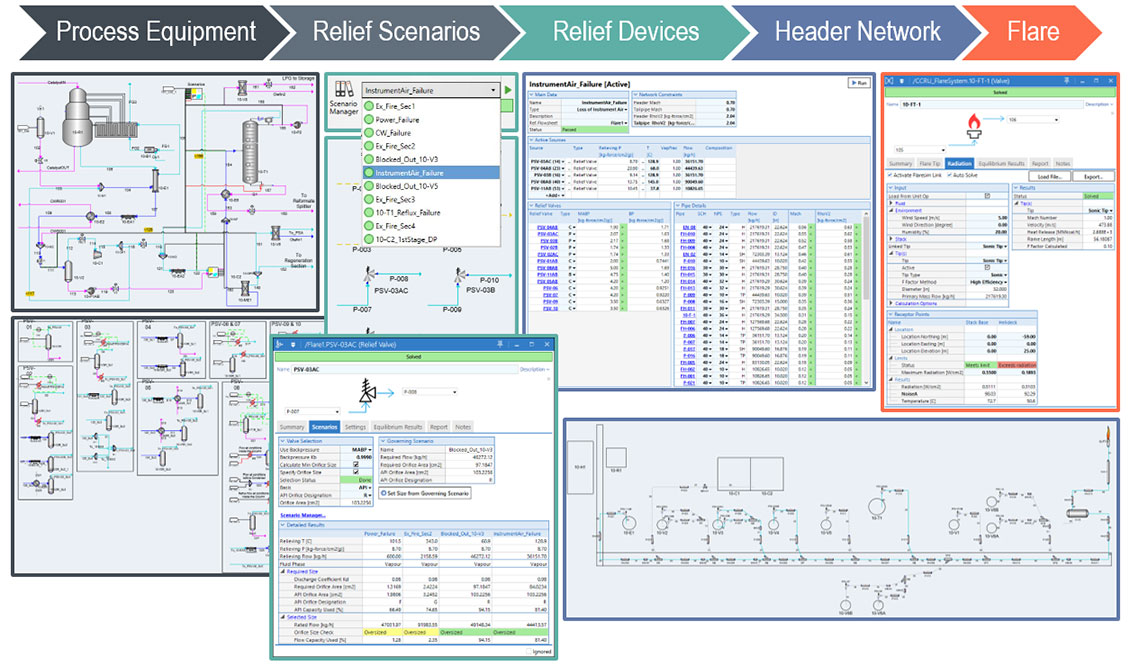Image resolution: width=1130 pixels, height=666 pixels.
Task: Click the flare stack tip in header network
Action: click(1108, 438)
